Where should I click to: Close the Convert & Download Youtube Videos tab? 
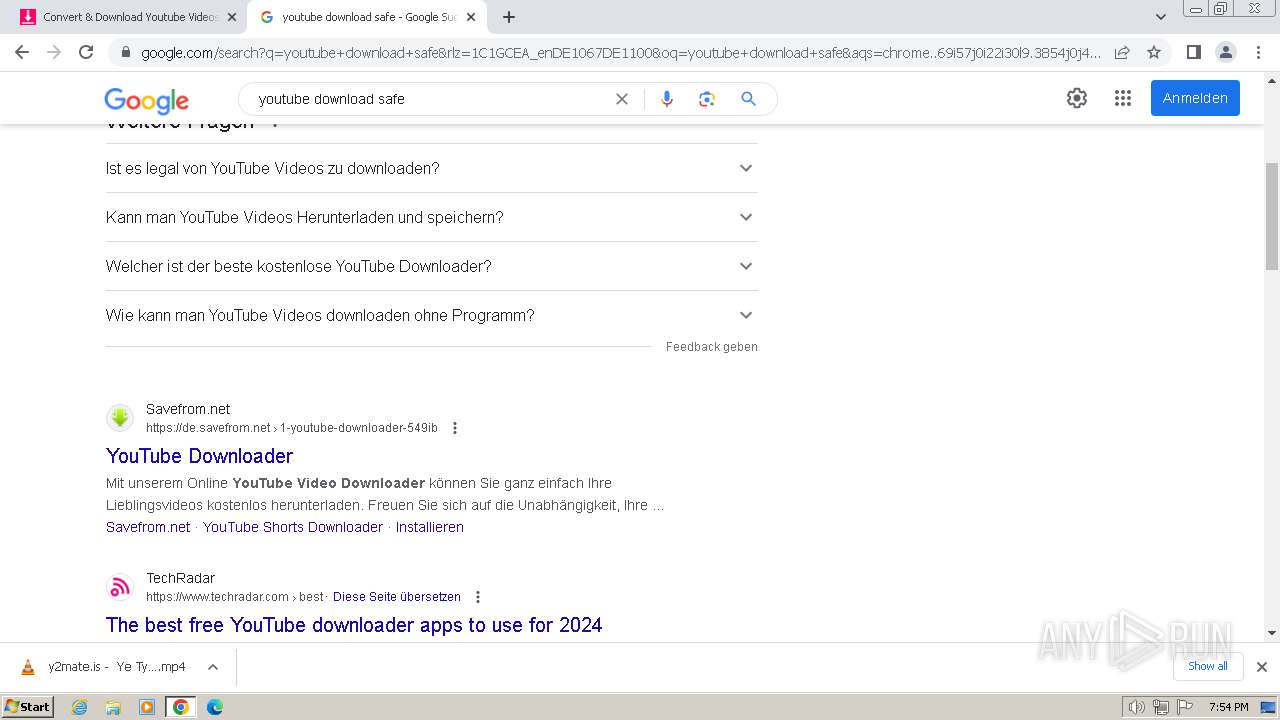(231, 17)
